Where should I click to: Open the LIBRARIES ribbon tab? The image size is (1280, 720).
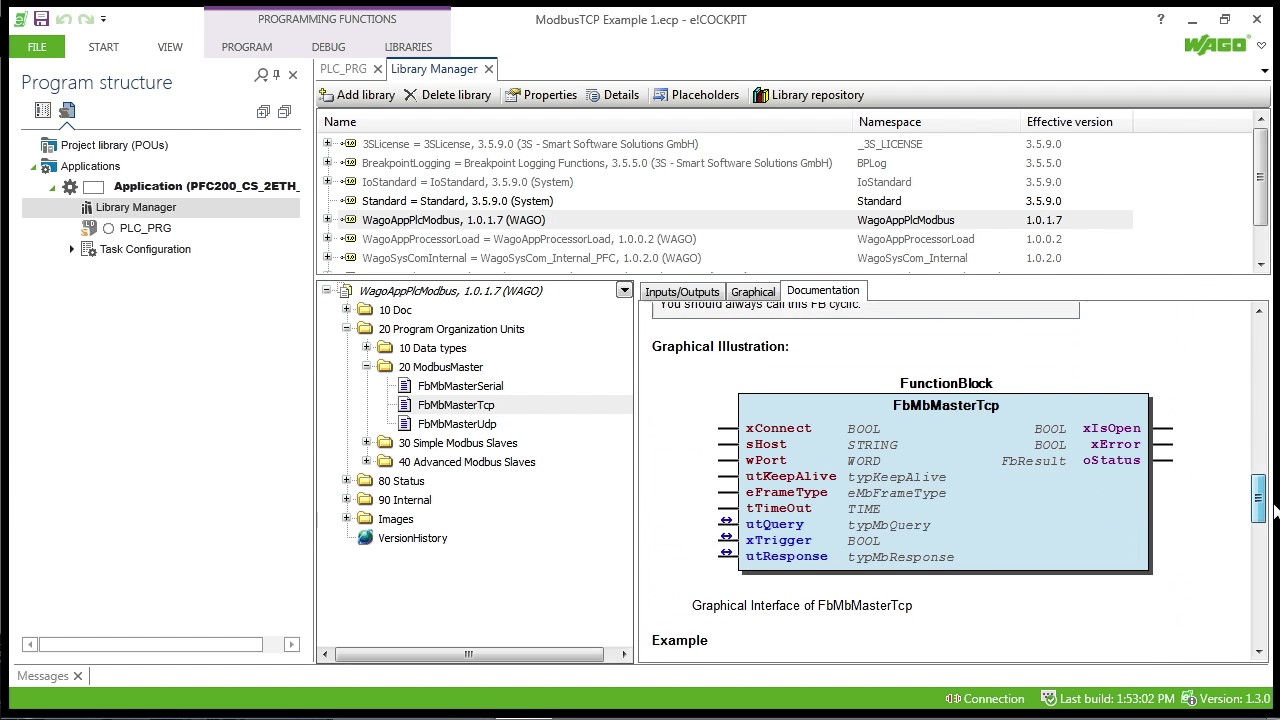click(x=408, y=47)
